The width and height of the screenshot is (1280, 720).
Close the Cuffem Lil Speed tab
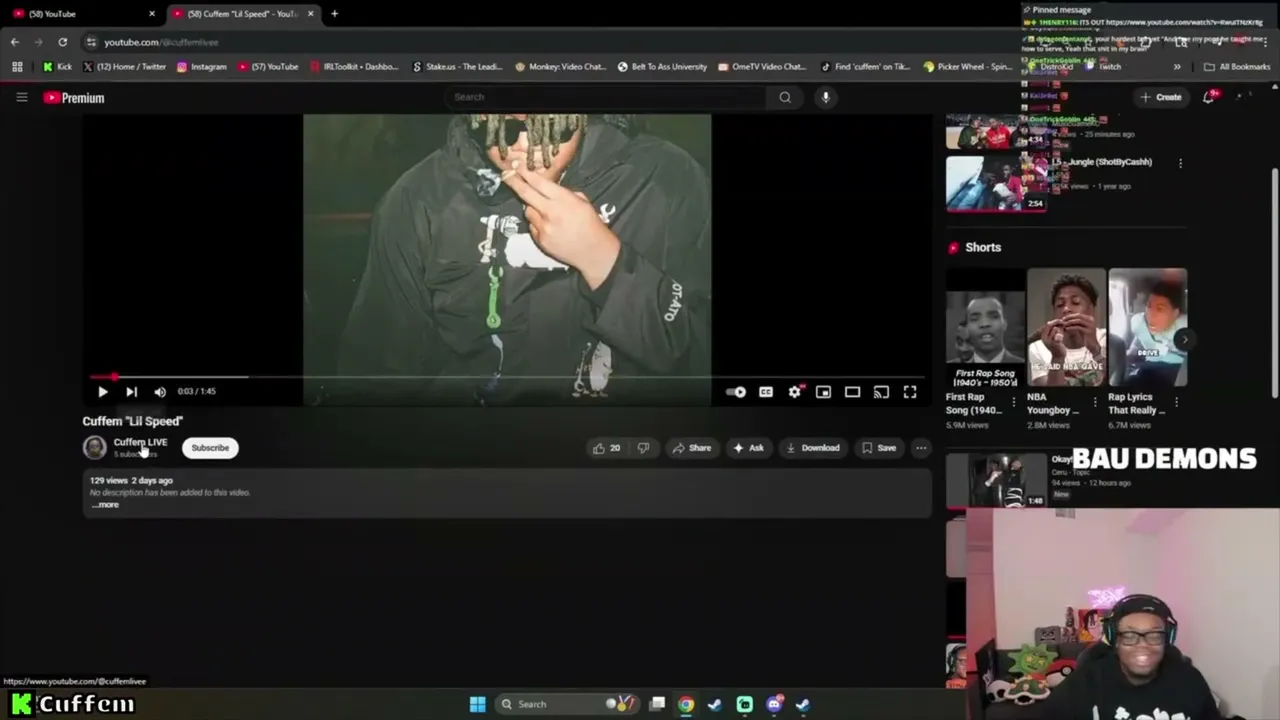point(311,14)
